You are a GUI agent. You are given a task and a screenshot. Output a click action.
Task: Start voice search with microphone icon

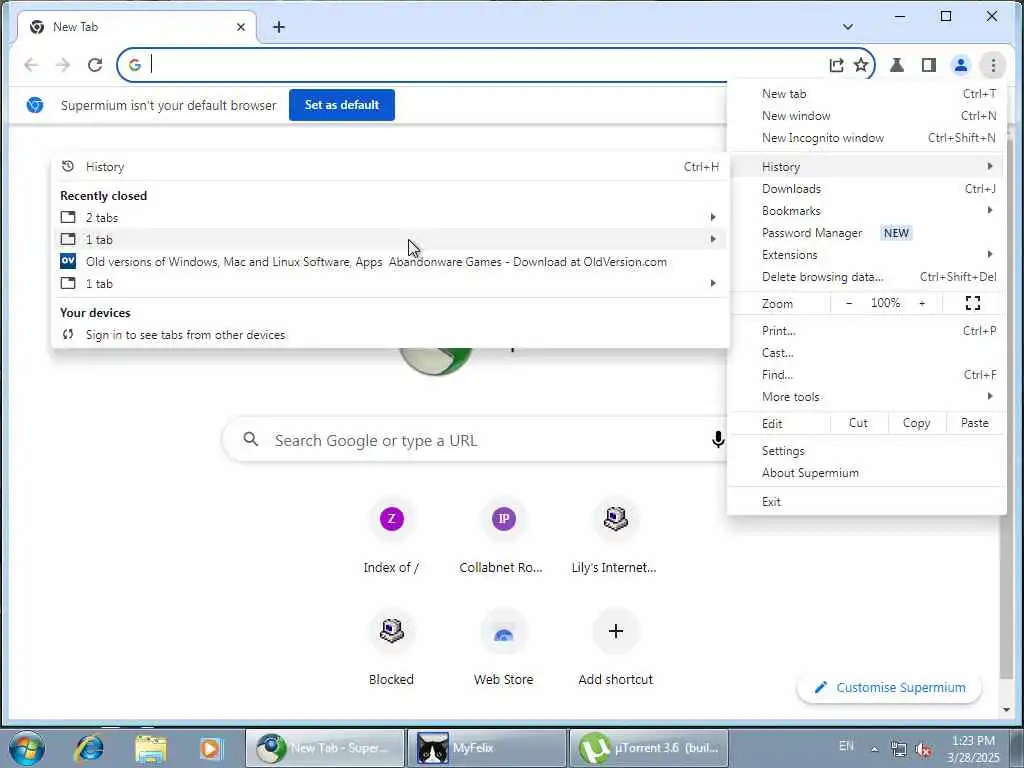718,440
